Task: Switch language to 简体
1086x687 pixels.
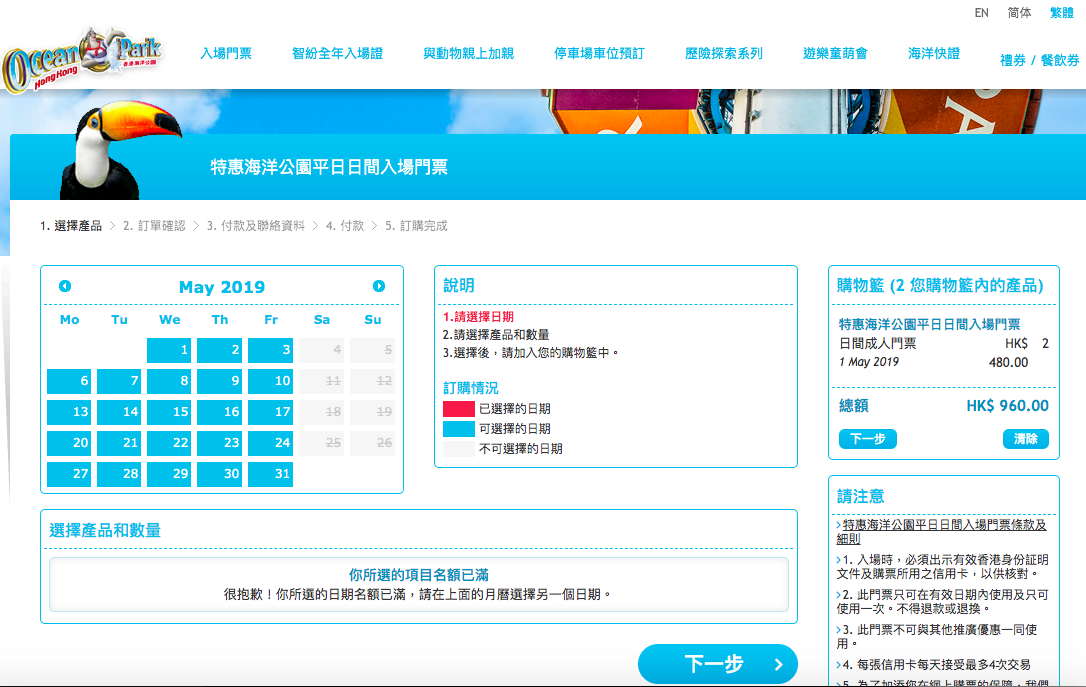Action: point(1019,12)
